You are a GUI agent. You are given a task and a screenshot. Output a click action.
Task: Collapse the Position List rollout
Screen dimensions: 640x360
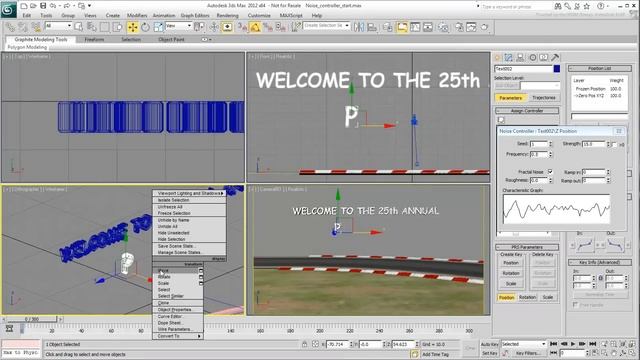click(600, 69)
